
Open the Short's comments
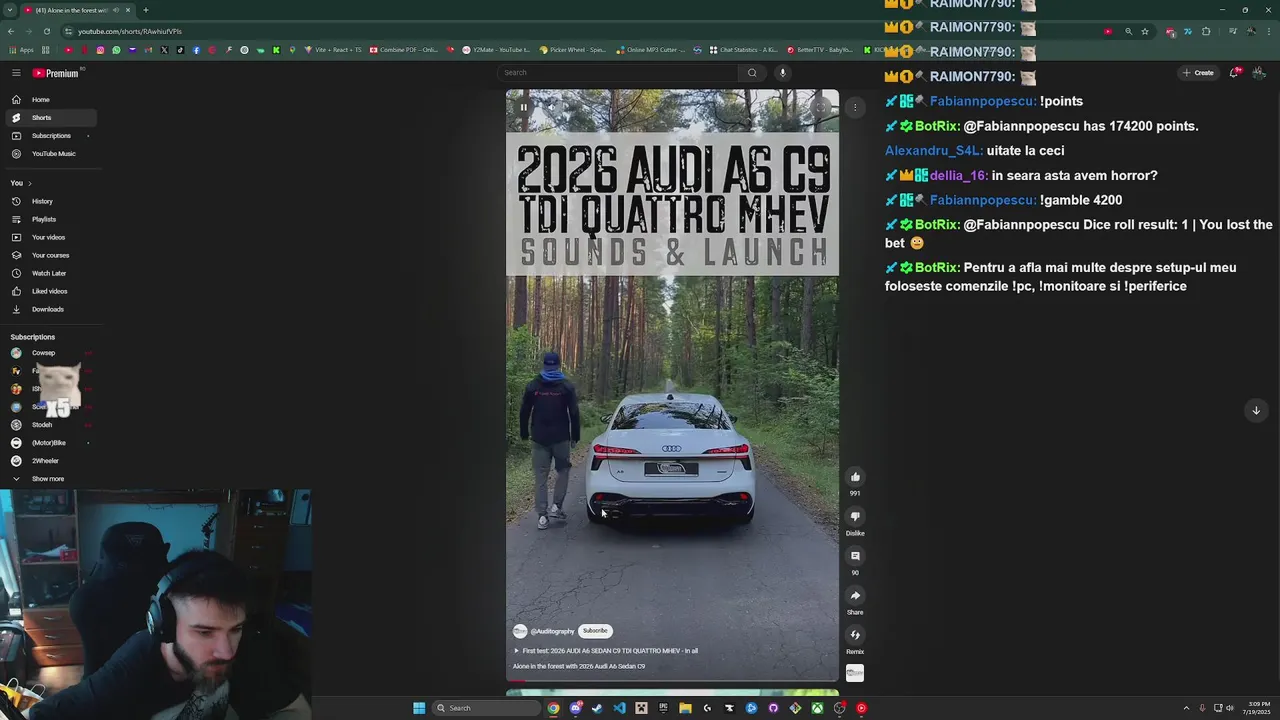click(855, 556)
